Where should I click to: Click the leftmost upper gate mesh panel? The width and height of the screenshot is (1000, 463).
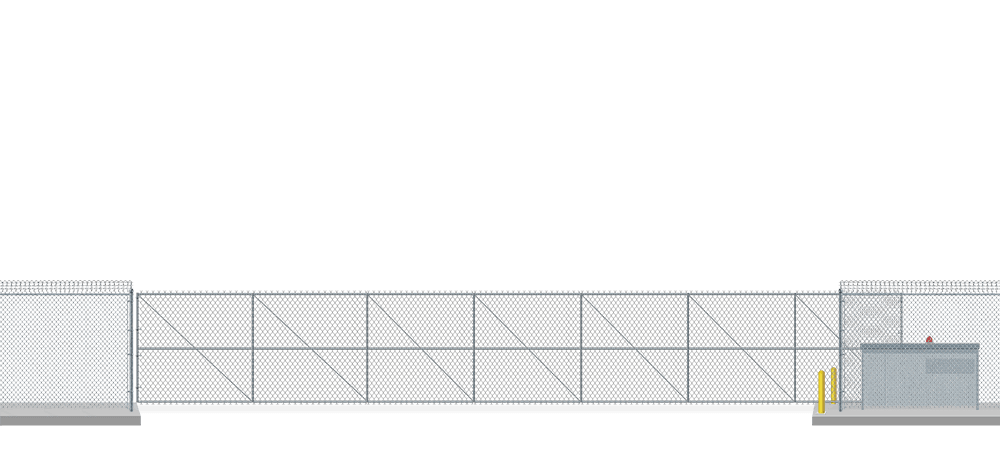pos(194,320)
